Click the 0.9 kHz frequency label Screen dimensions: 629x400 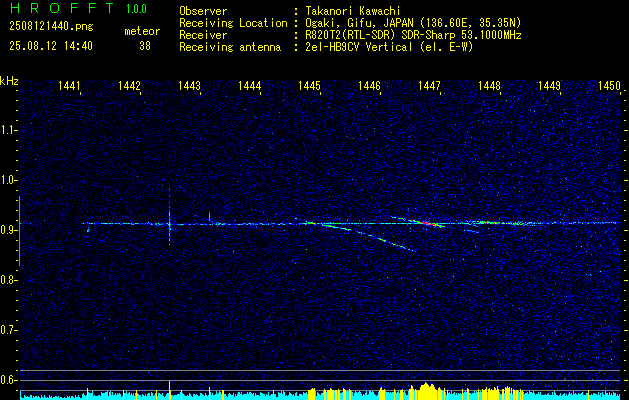(x=7, y=230)
